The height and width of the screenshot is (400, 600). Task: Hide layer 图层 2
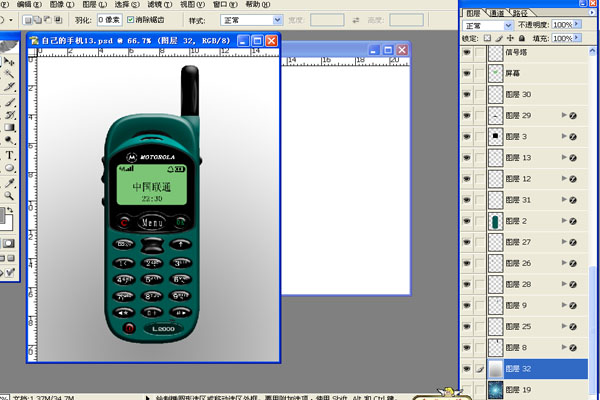(x=467, y=221)
